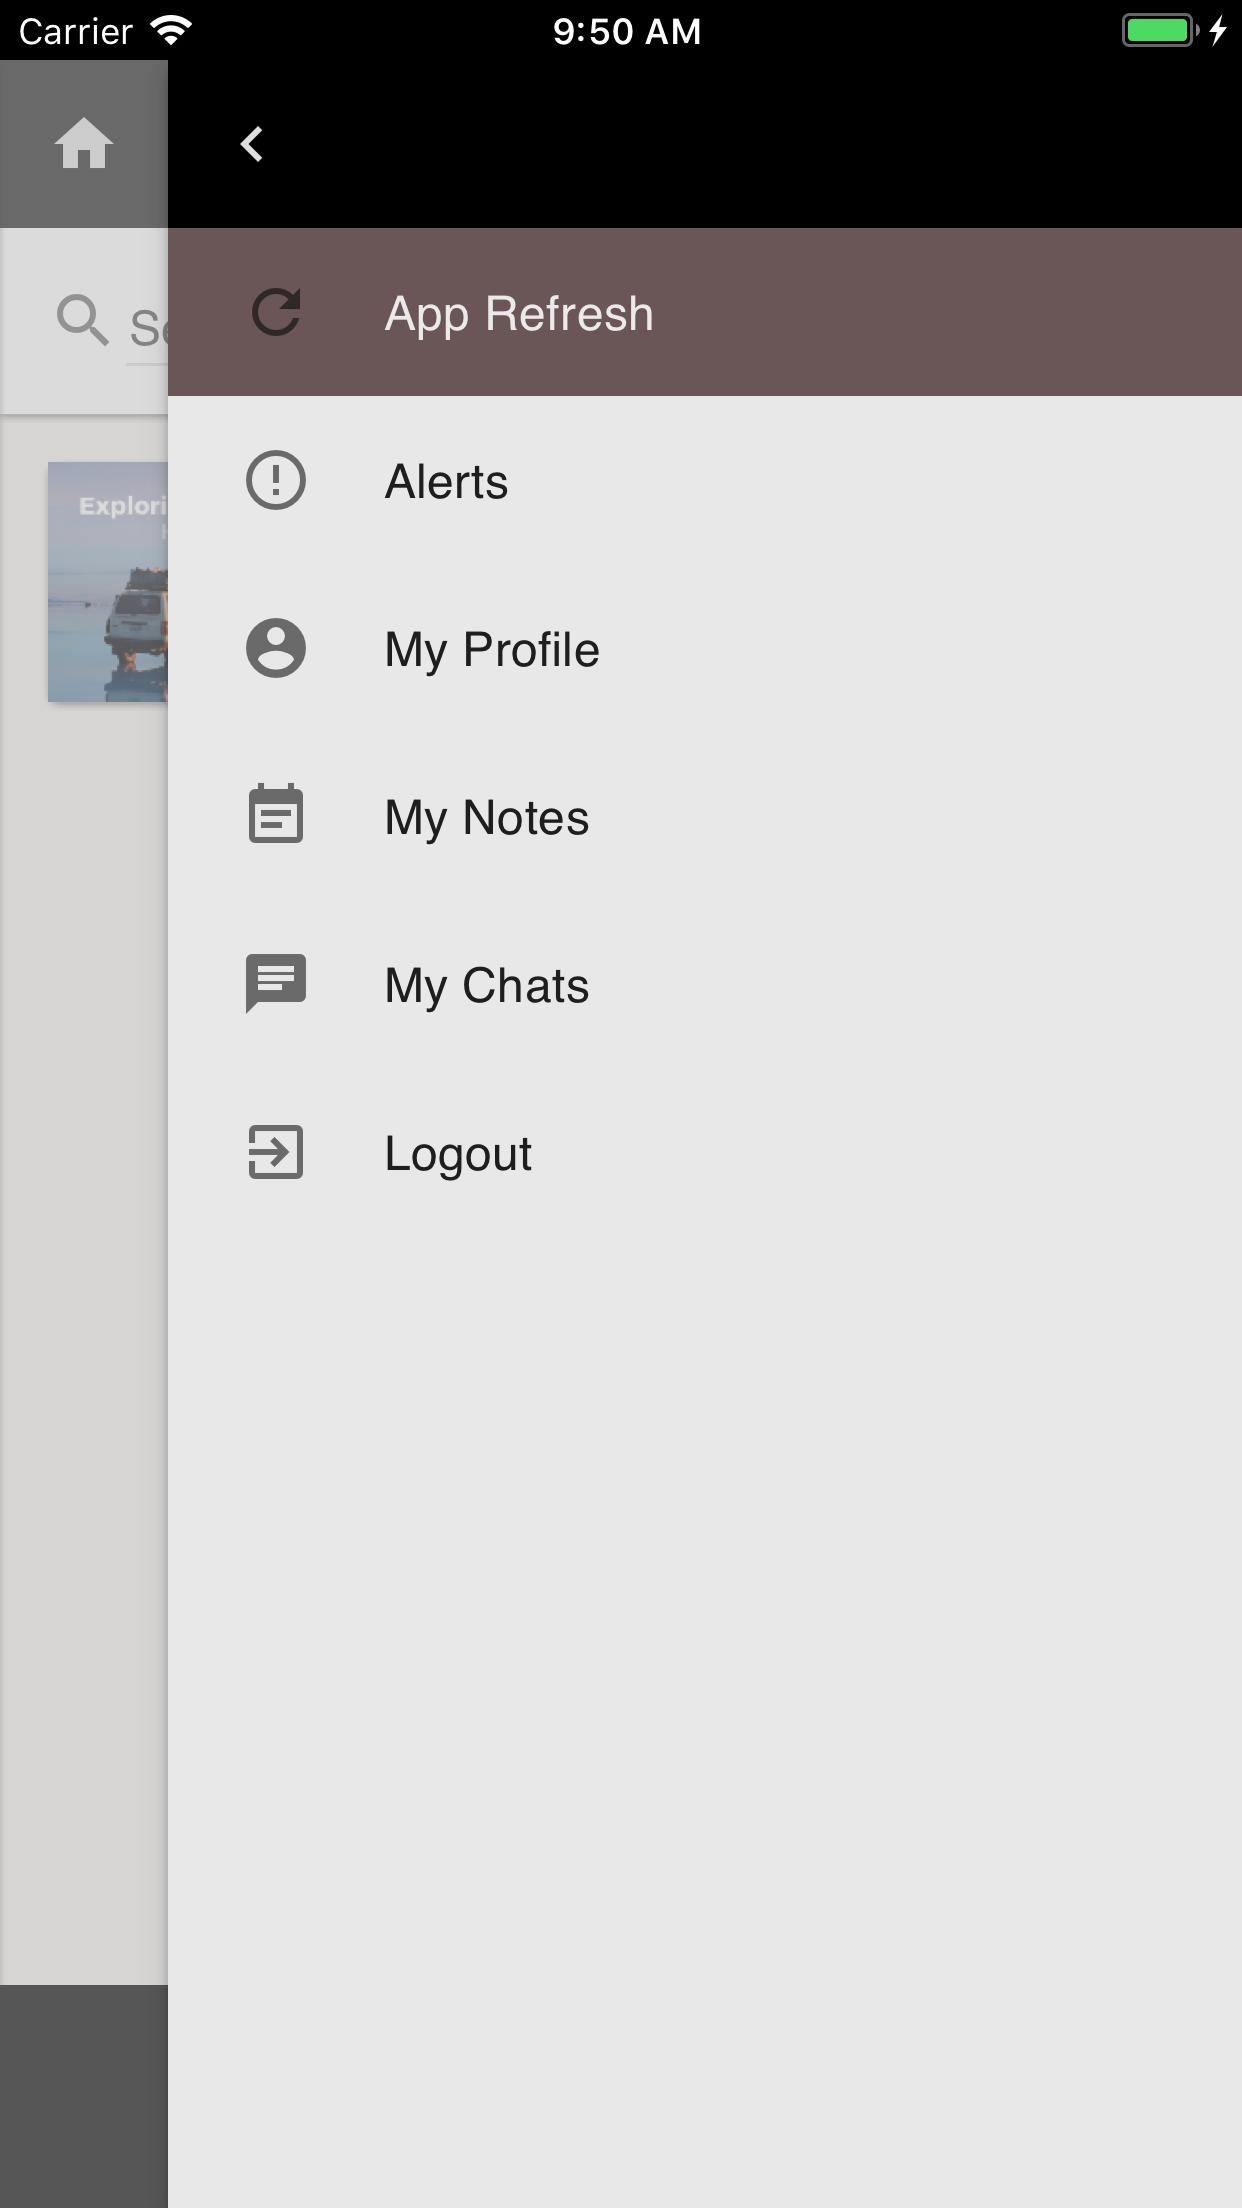Open My Notes
Image resolution: width=1242 pixels, height=2208 pixels.
[x=487, y=818]
